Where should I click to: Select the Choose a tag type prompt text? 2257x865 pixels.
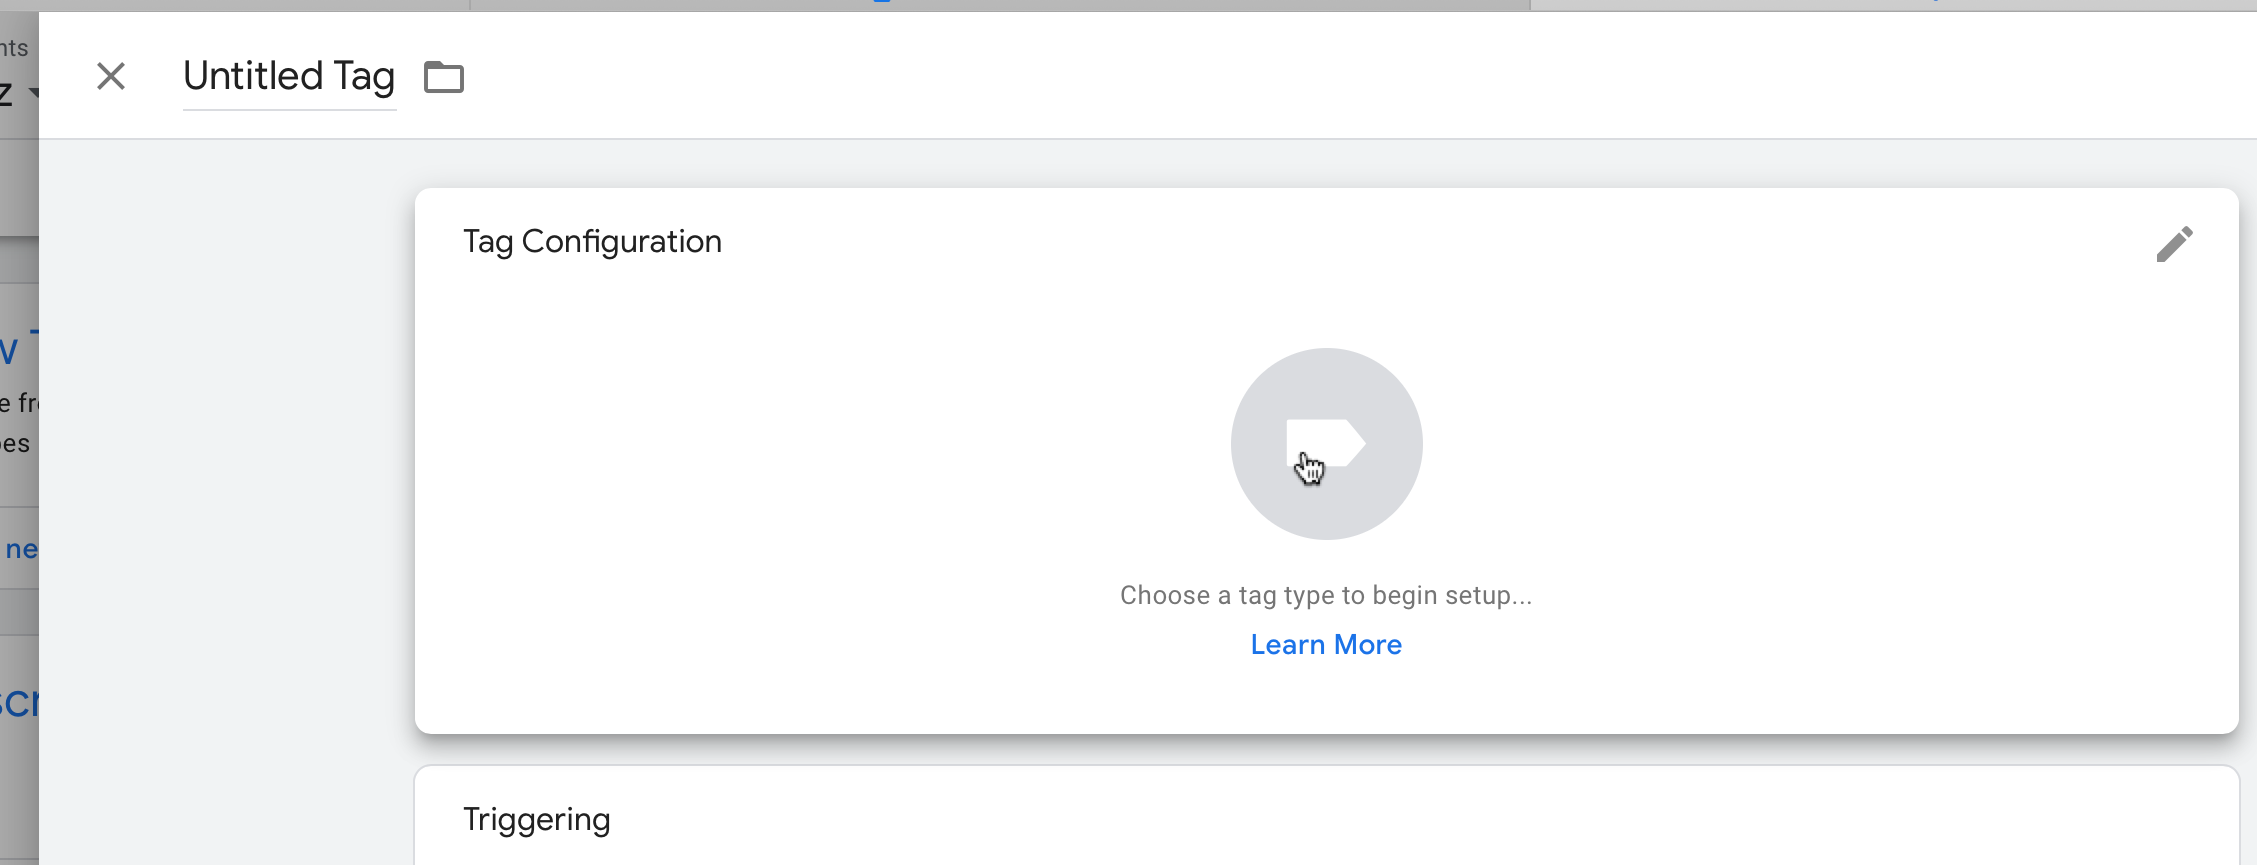[x=1326, y=596]
